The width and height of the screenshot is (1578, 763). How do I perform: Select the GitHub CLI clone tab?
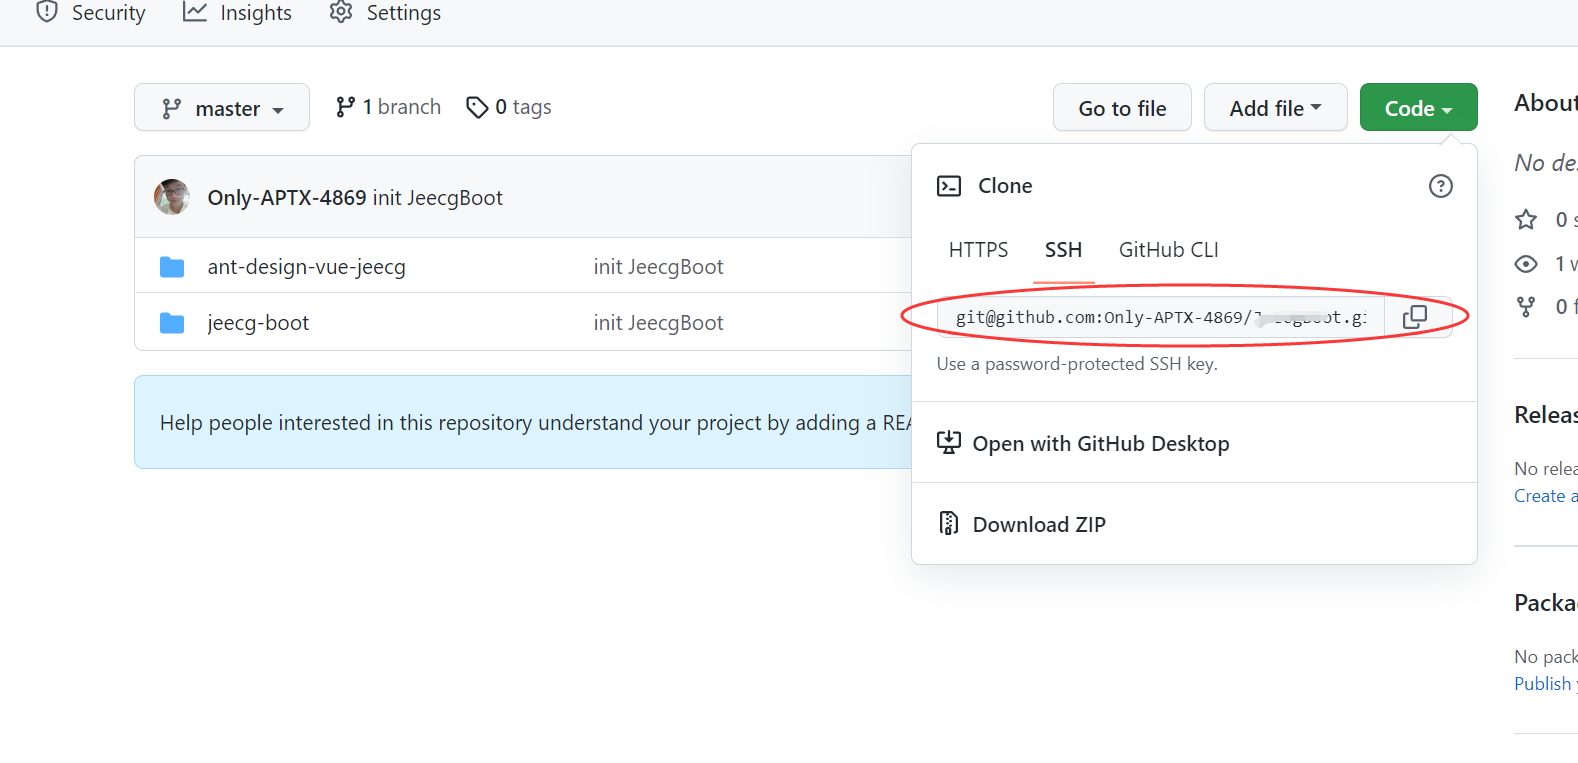(1168, 250)
